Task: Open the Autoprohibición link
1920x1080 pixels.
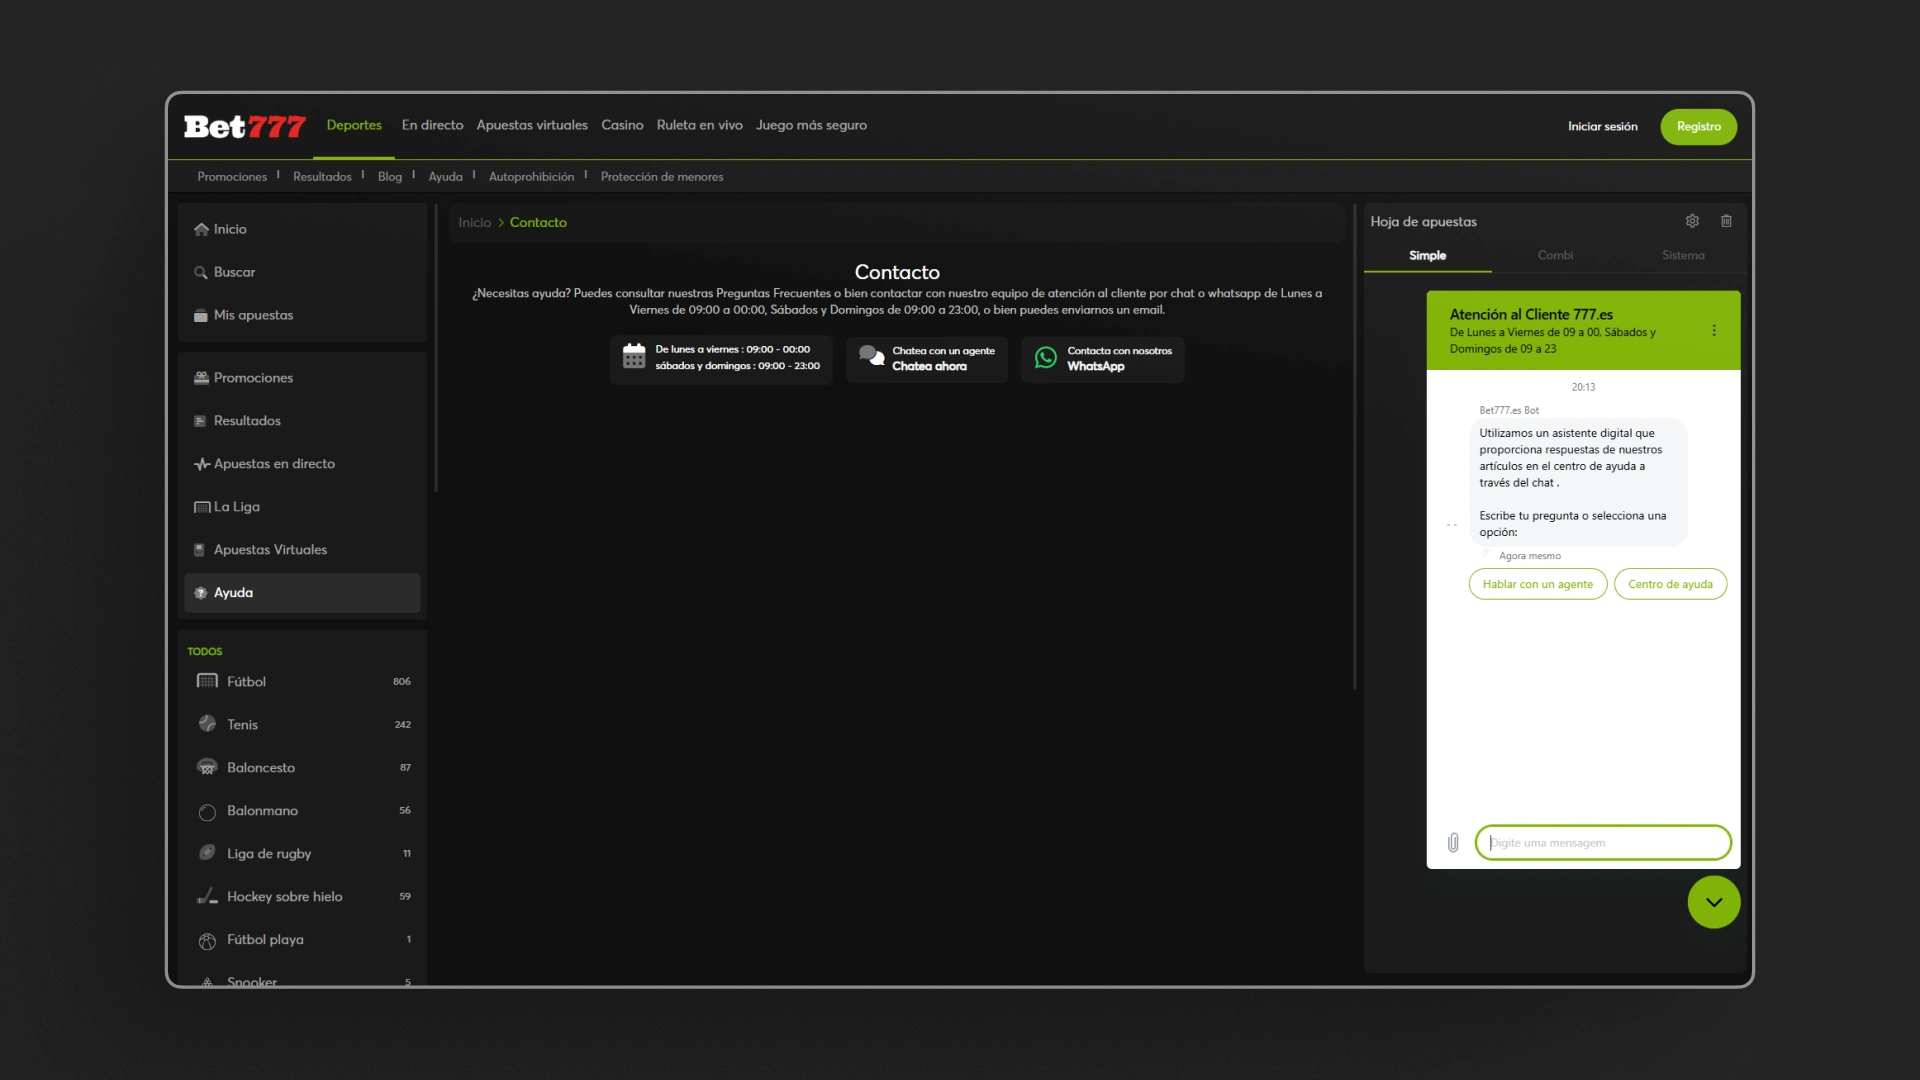Action: point(531,177)
